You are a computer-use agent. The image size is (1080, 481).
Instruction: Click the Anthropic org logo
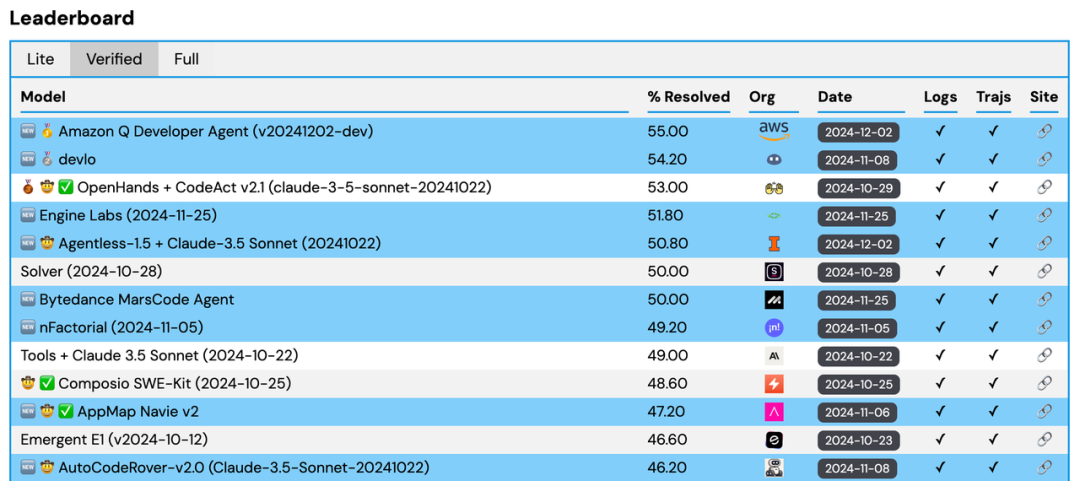774,356
